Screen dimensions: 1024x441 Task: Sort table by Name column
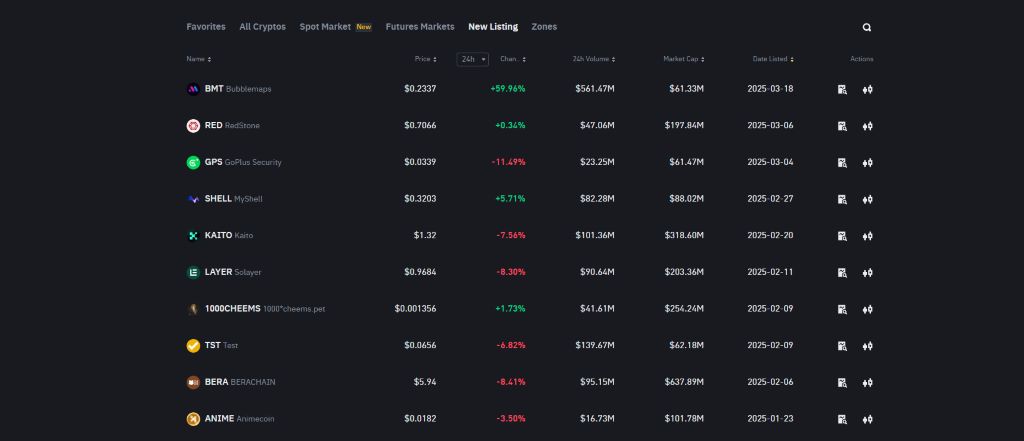pos(199,59)
